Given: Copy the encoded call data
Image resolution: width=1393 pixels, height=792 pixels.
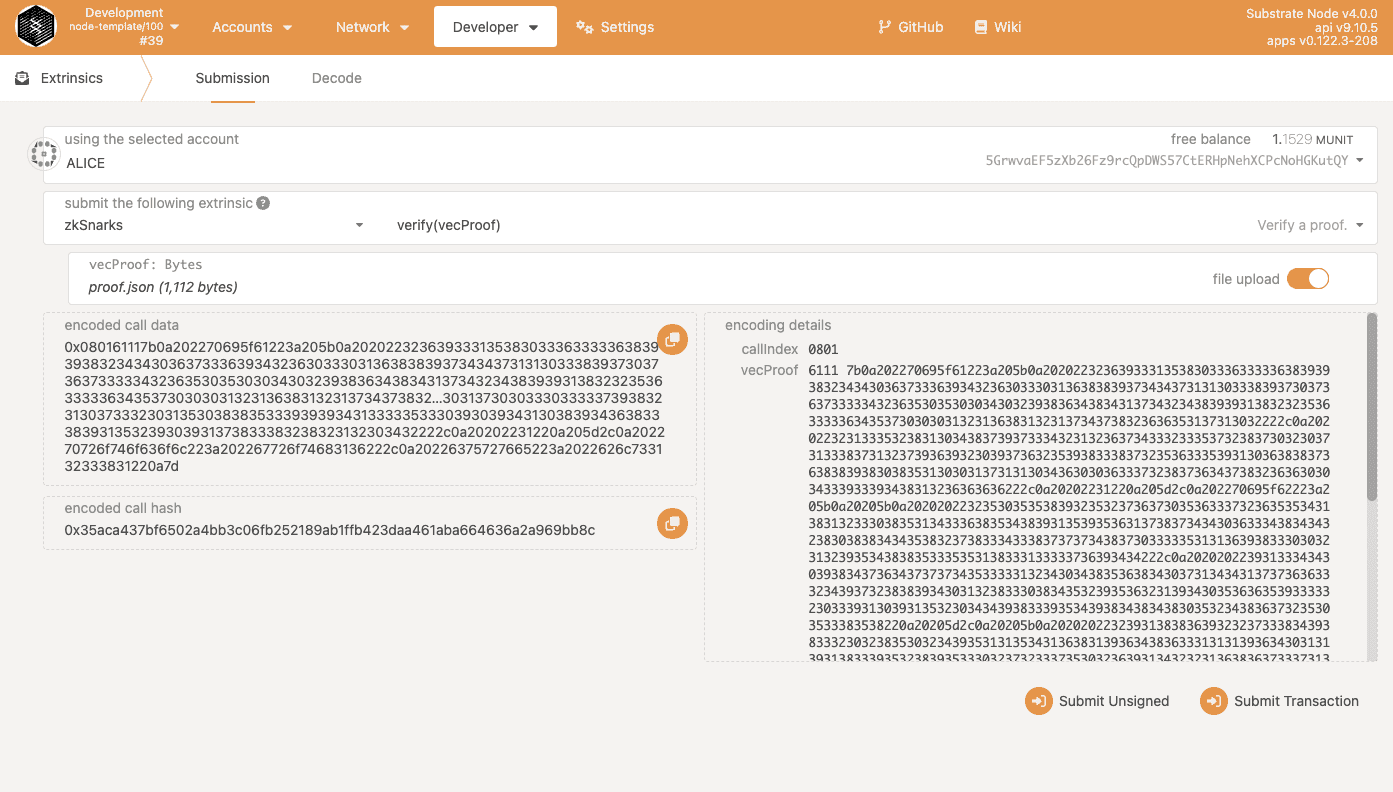Looking at the screenshot, I should click(x=672, y=339).
